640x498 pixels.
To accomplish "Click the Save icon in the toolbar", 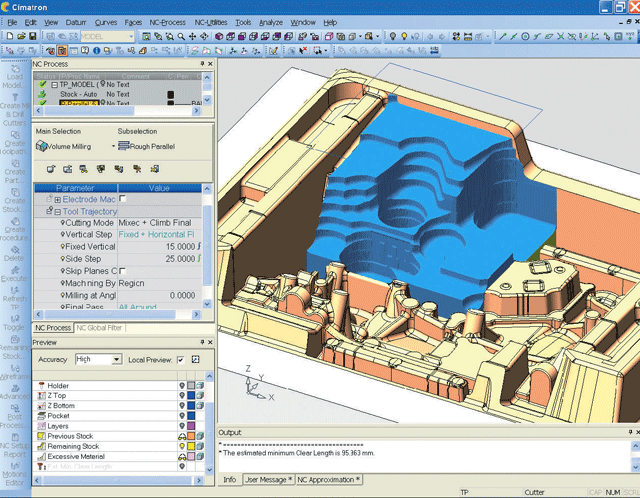I will [33, 36].
